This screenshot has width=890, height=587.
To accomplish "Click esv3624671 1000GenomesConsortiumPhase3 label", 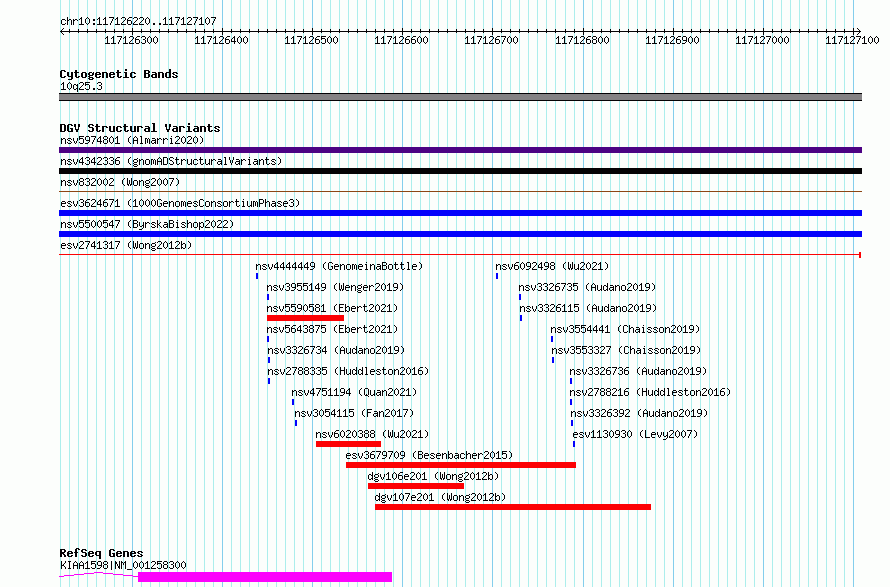I will point(180,203).
